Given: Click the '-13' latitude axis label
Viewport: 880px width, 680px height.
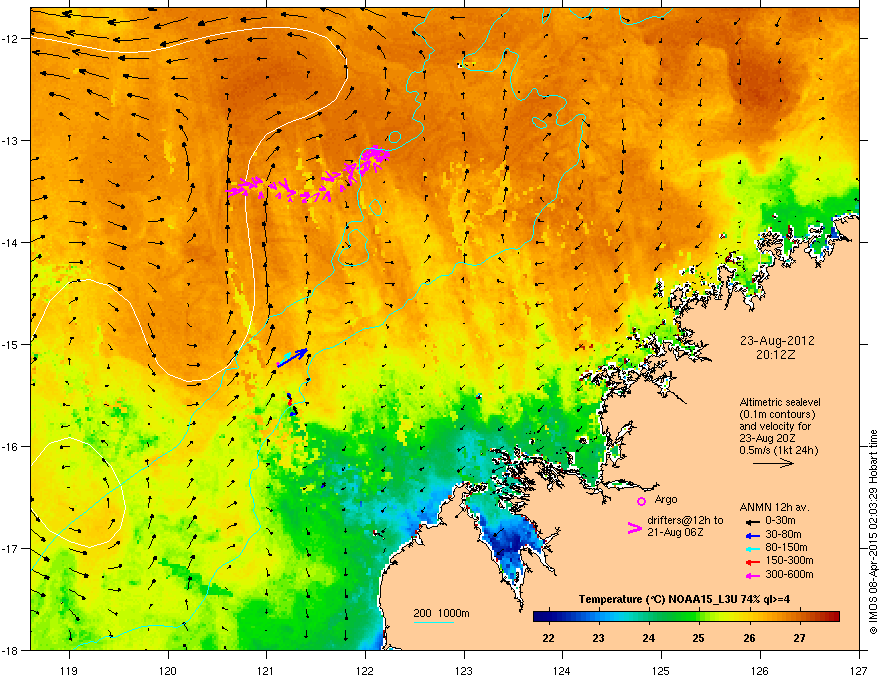Looking at the screenshot, I should [x=11, y=140].
